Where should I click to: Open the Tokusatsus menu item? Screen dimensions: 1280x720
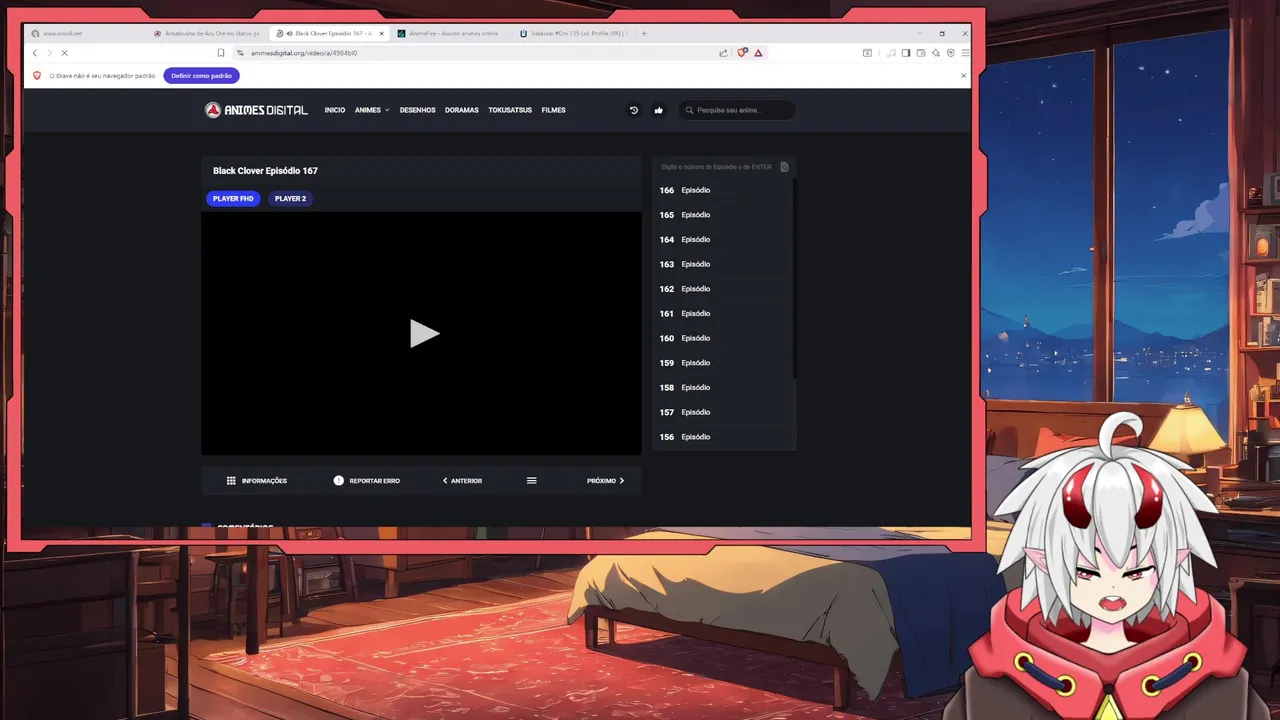(x=510, y=110)
